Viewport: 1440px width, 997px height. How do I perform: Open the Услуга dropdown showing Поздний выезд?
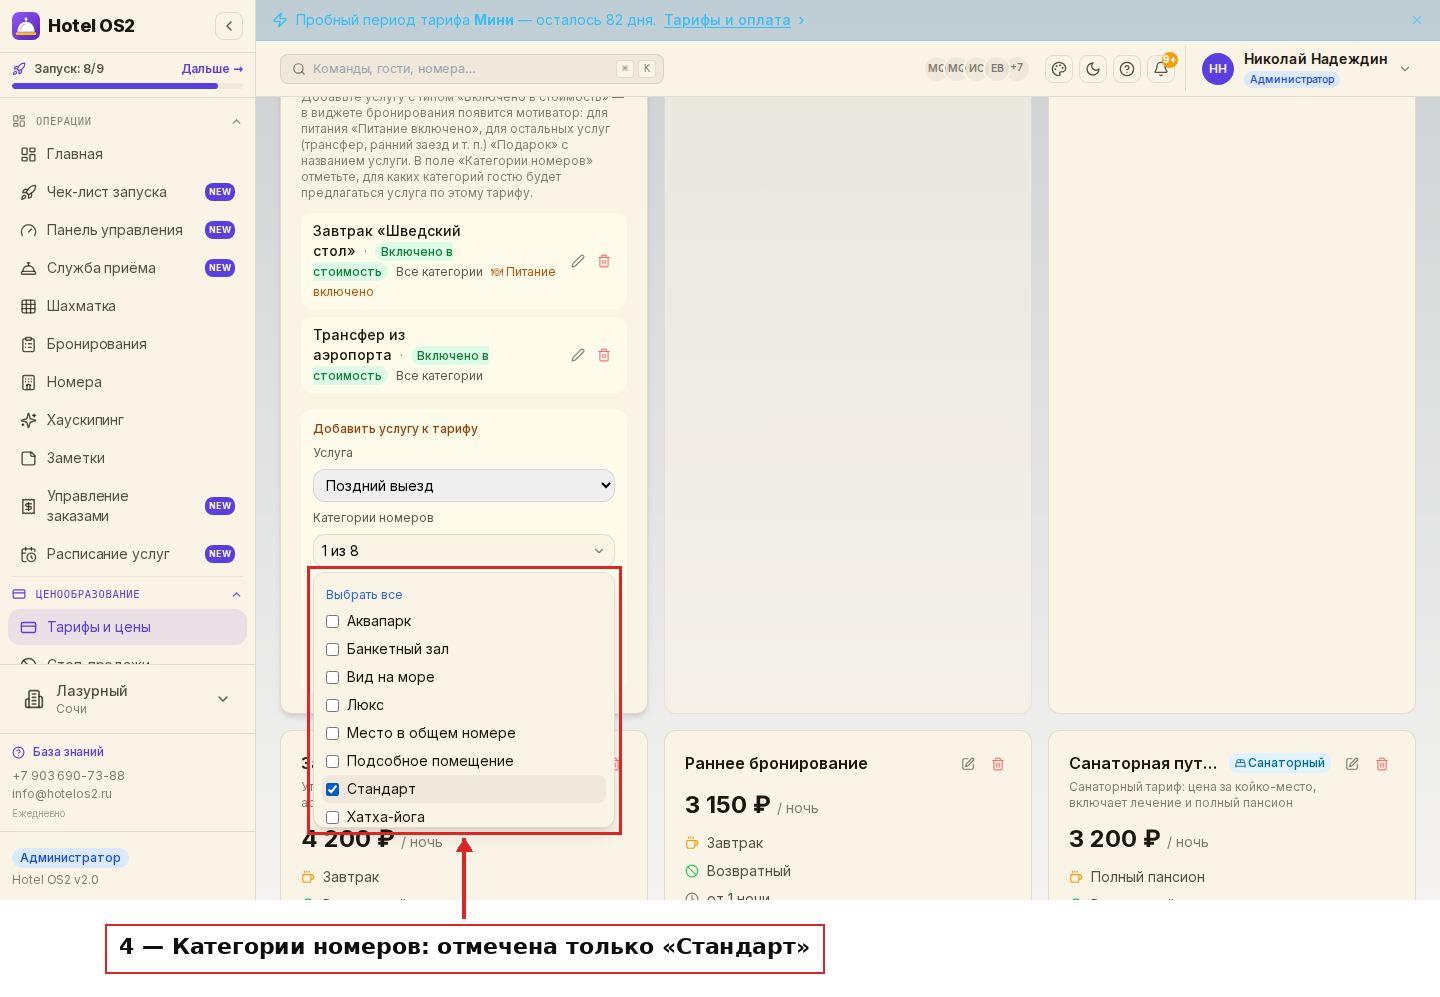point(464,486)
